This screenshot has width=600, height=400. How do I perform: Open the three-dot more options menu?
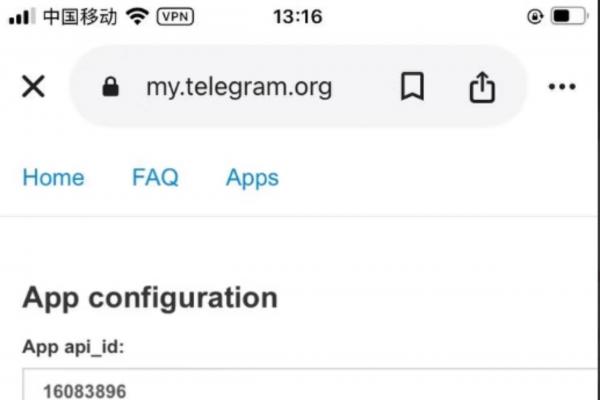[x=562, y=87]
